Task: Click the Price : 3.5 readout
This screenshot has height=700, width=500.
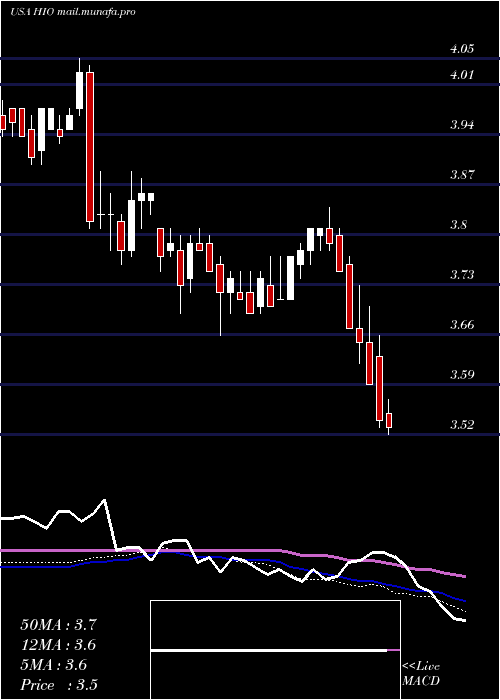Action: (59, 685)
